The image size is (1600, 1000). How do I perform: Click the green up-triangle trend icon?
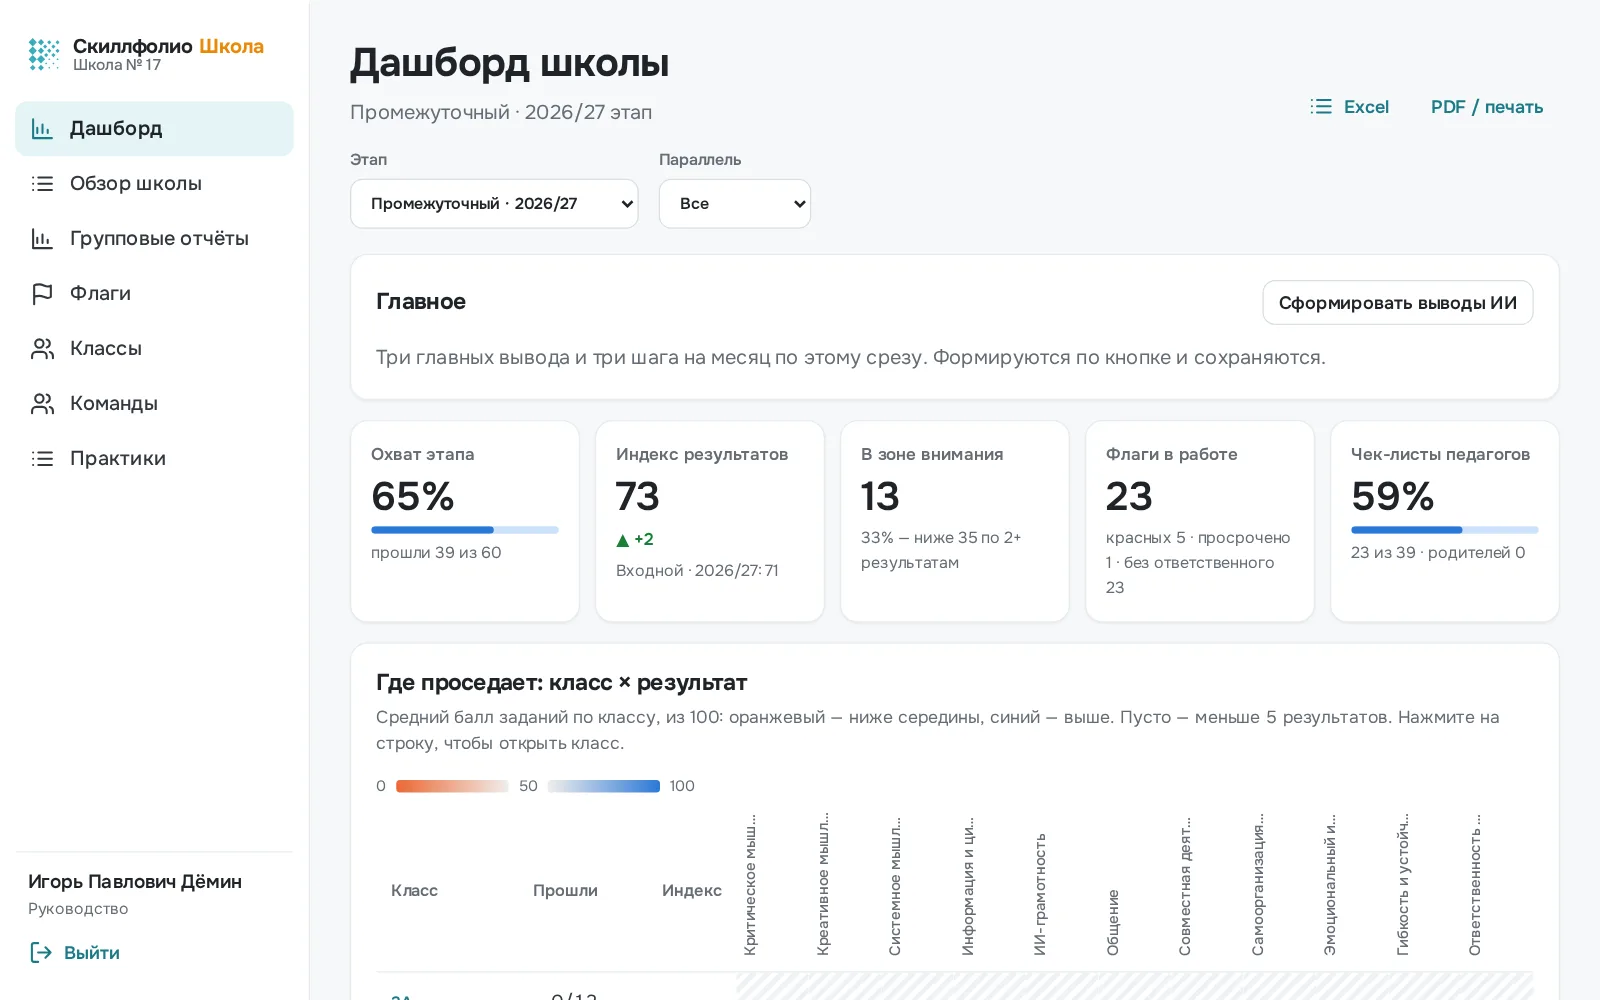point(623,540)
